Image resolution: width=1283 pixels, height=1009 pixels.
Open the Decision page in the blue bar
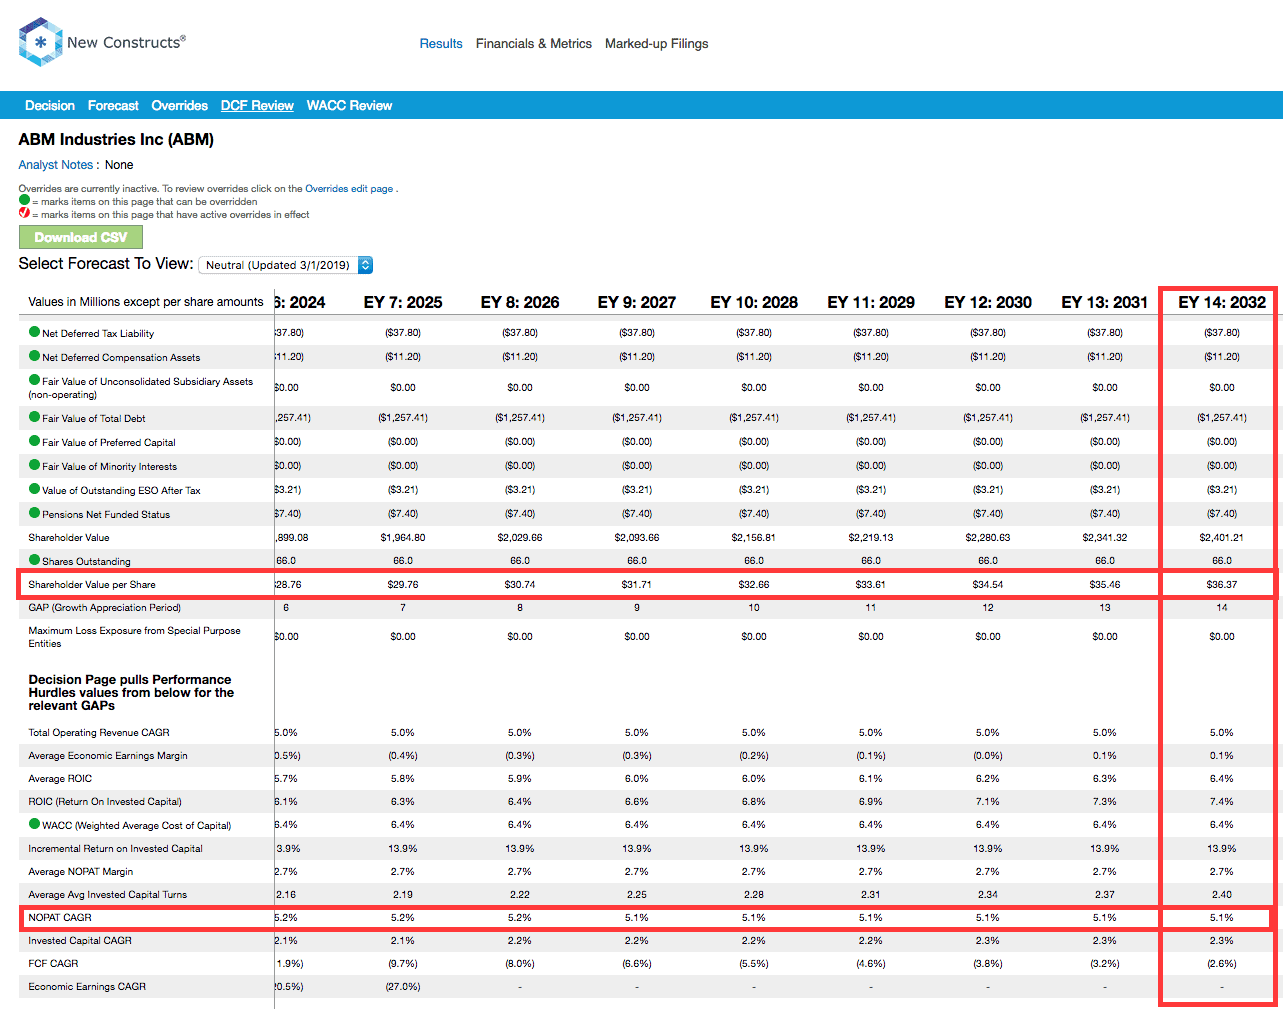coord(50,105)
